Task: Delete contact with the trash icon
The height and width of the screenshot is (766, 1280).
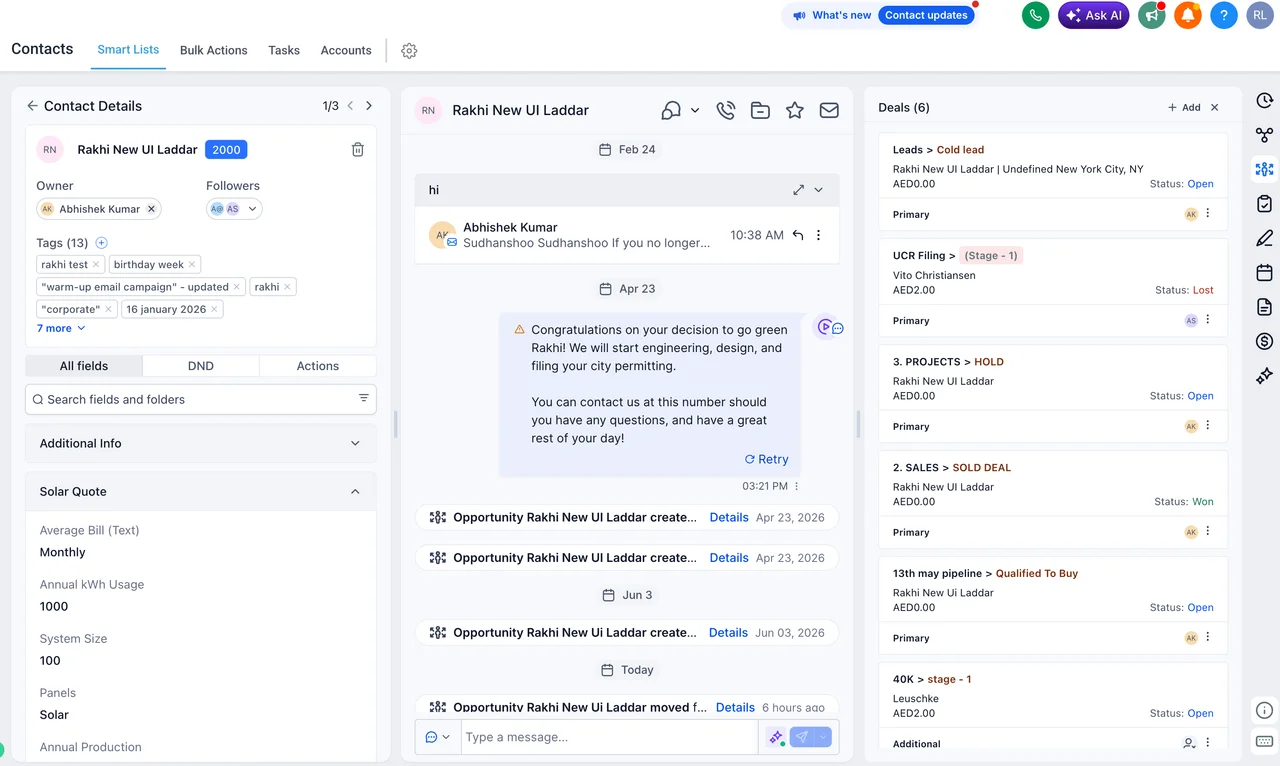Action: pyautogui.click(x=357, y=149)
